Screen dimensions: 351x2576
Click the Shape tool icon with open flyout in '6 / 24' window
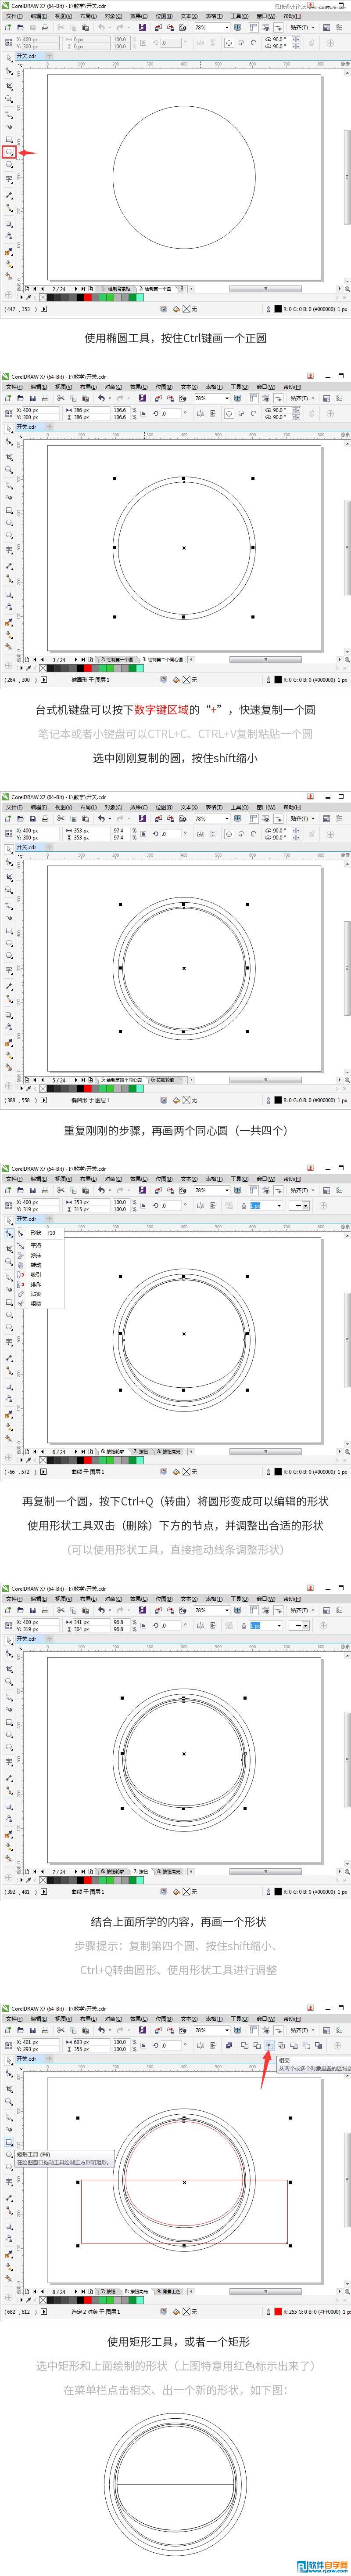pyautogui.click(x=9, y=1233)
